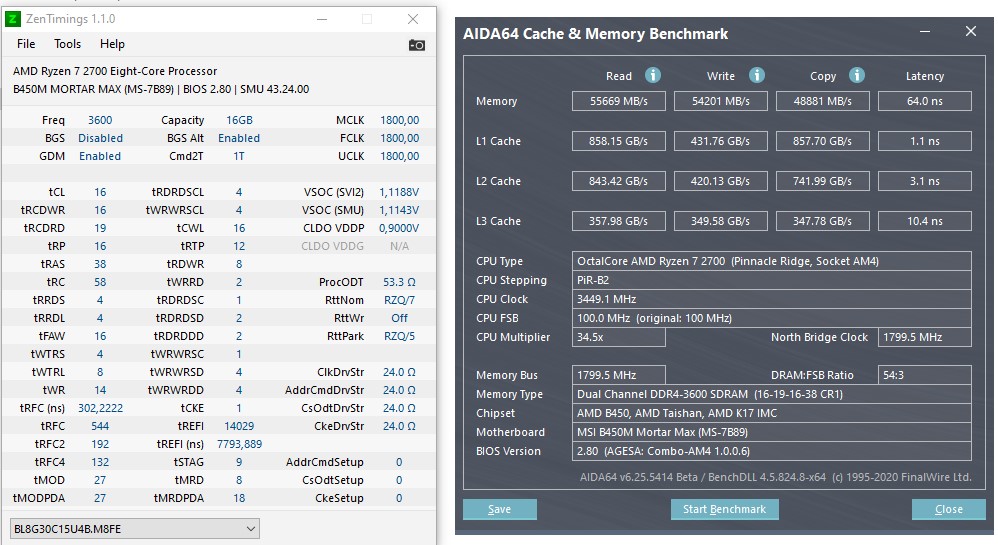Click the Close button in AIDA64

pyautogui.click(x=948, y=509)
